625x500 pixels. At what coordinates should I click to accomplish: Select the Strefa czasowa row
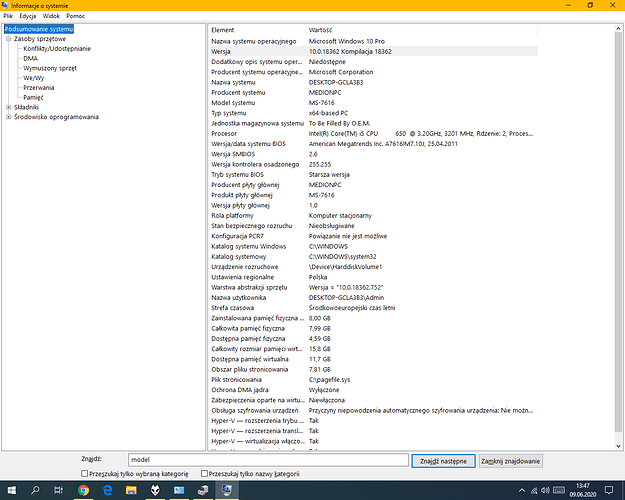click(374, 308)
